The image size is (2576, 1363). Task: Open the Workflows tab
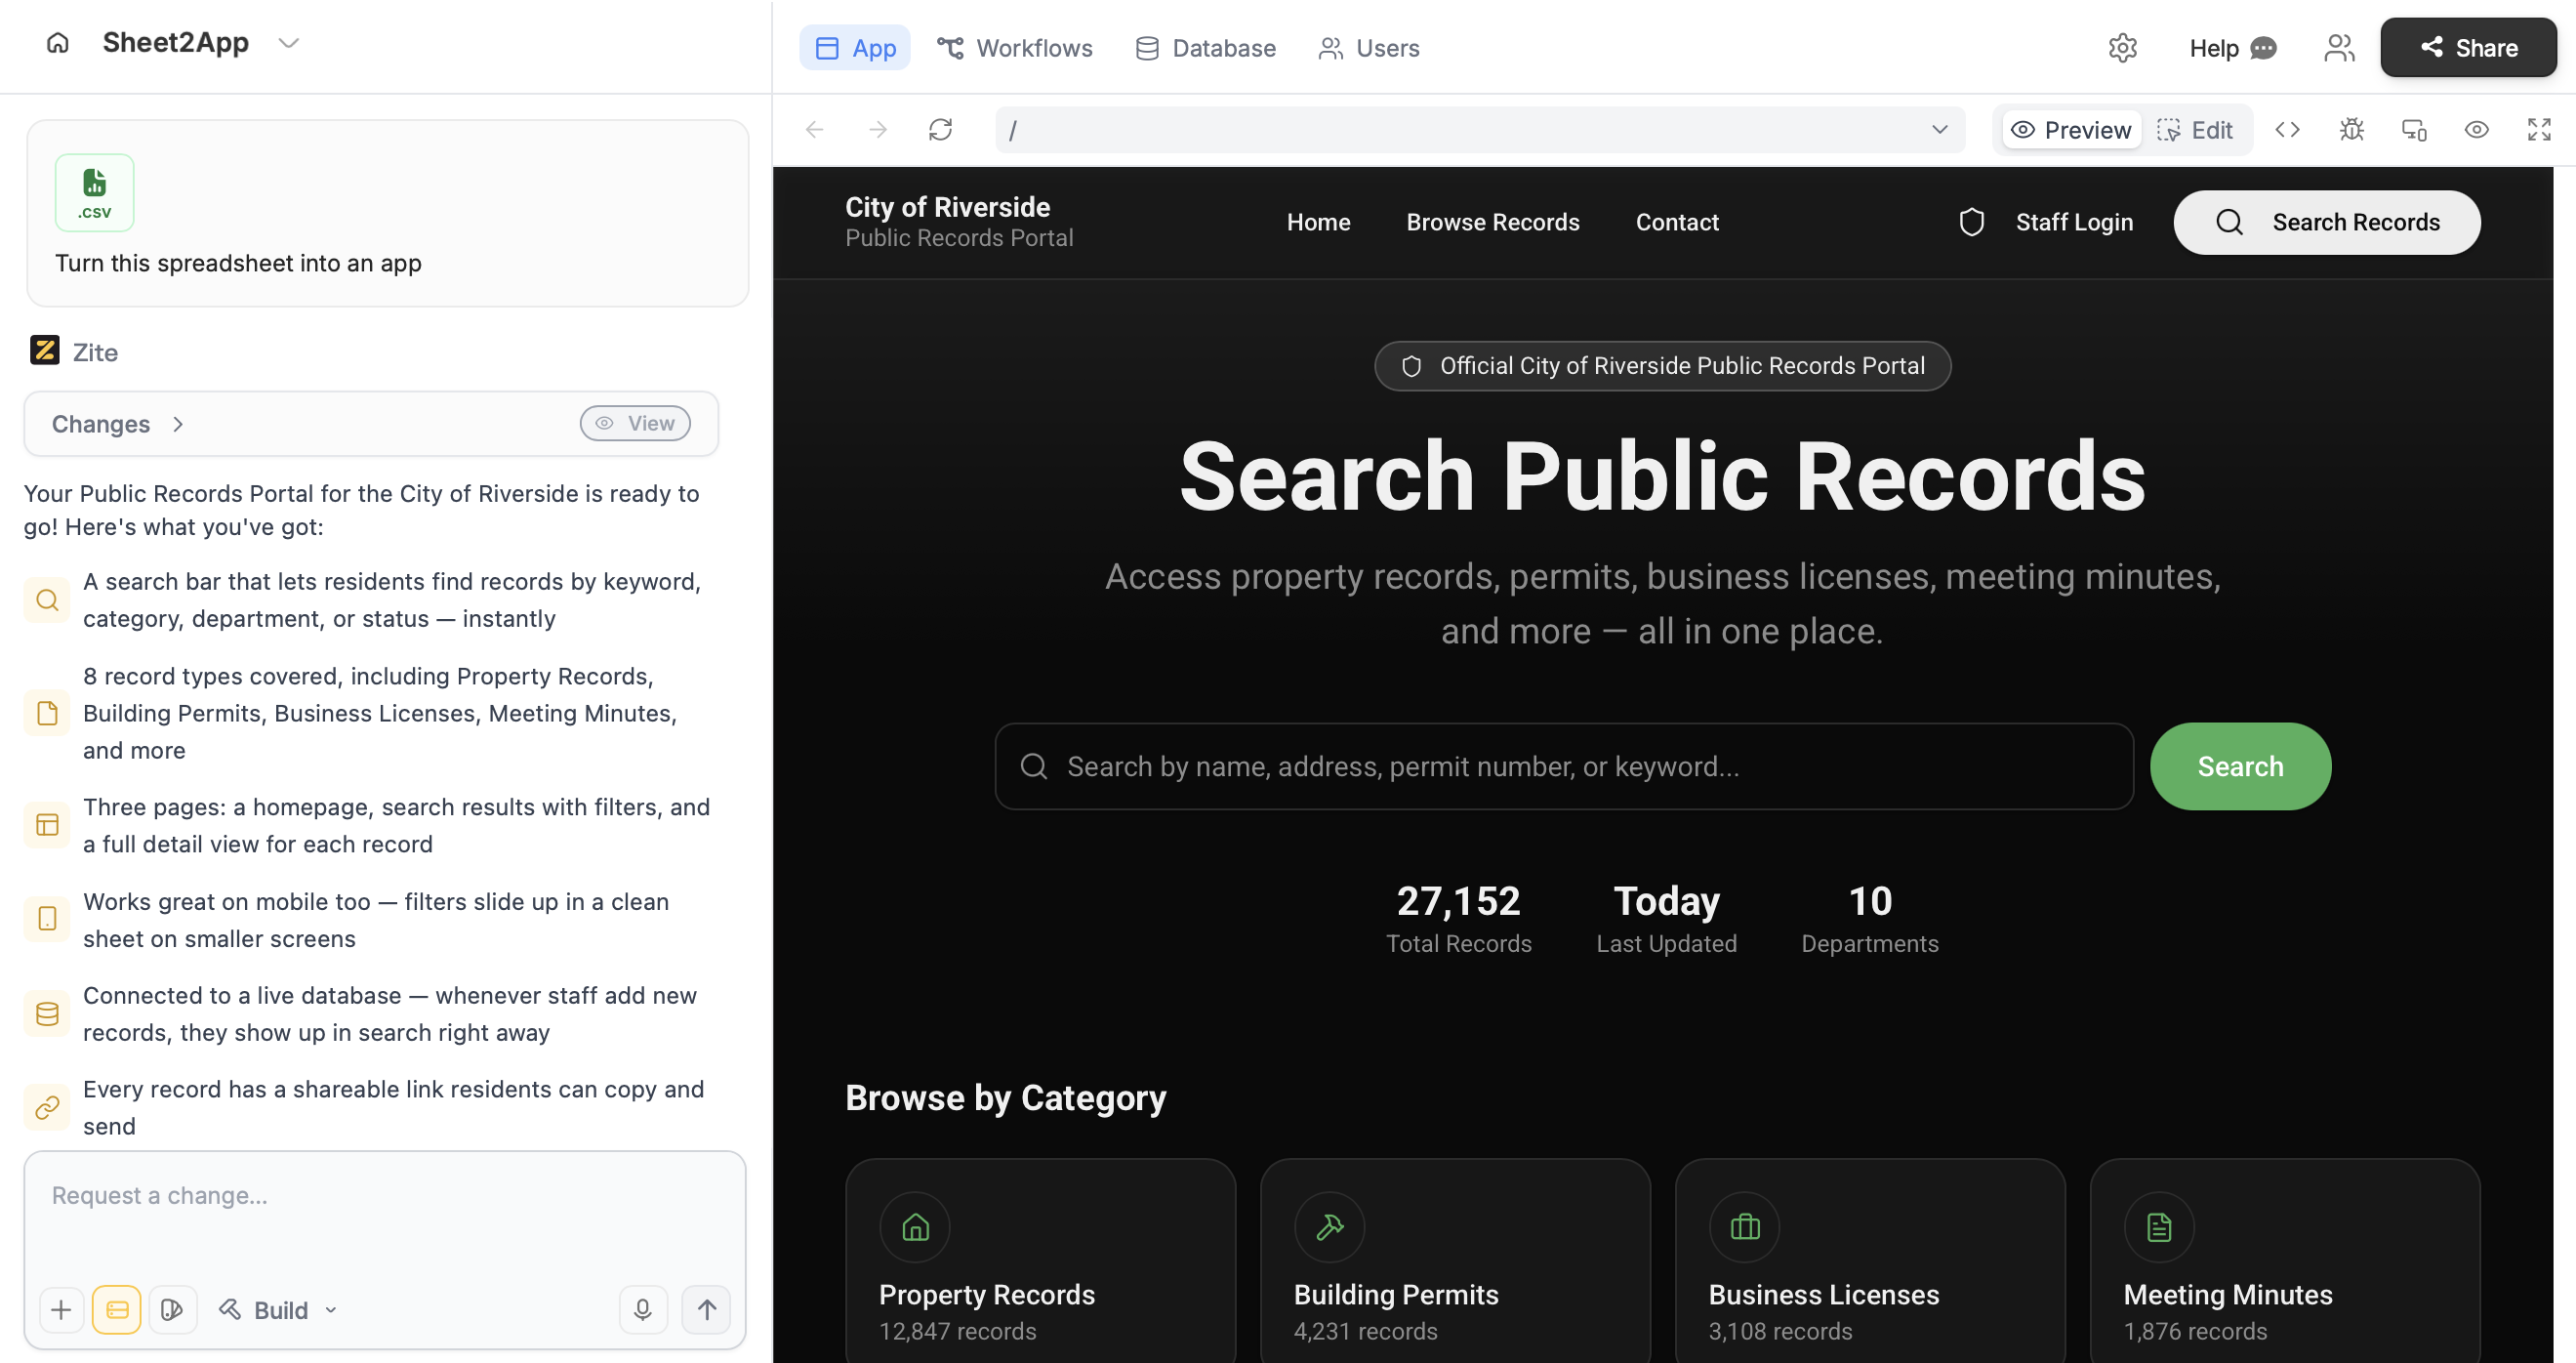tap(1014, 48)
